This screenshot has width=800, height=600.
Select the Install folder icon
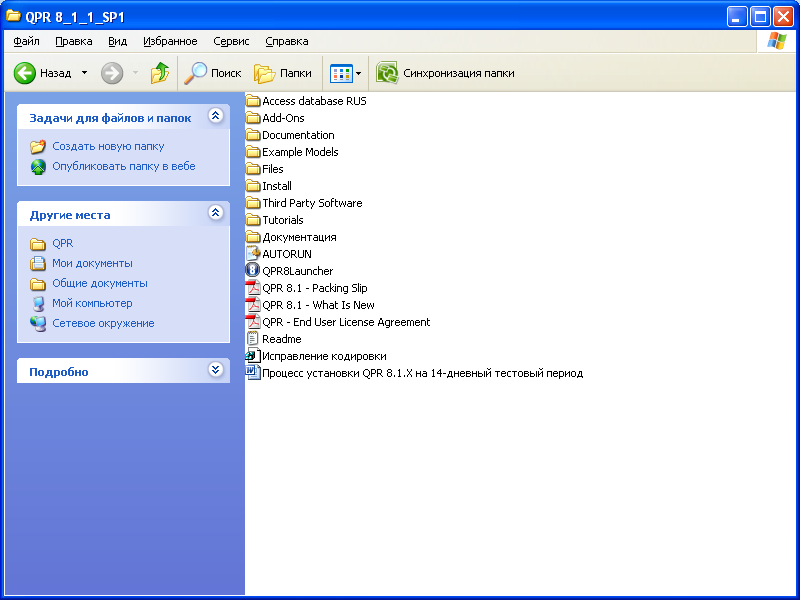click(253, 186)
